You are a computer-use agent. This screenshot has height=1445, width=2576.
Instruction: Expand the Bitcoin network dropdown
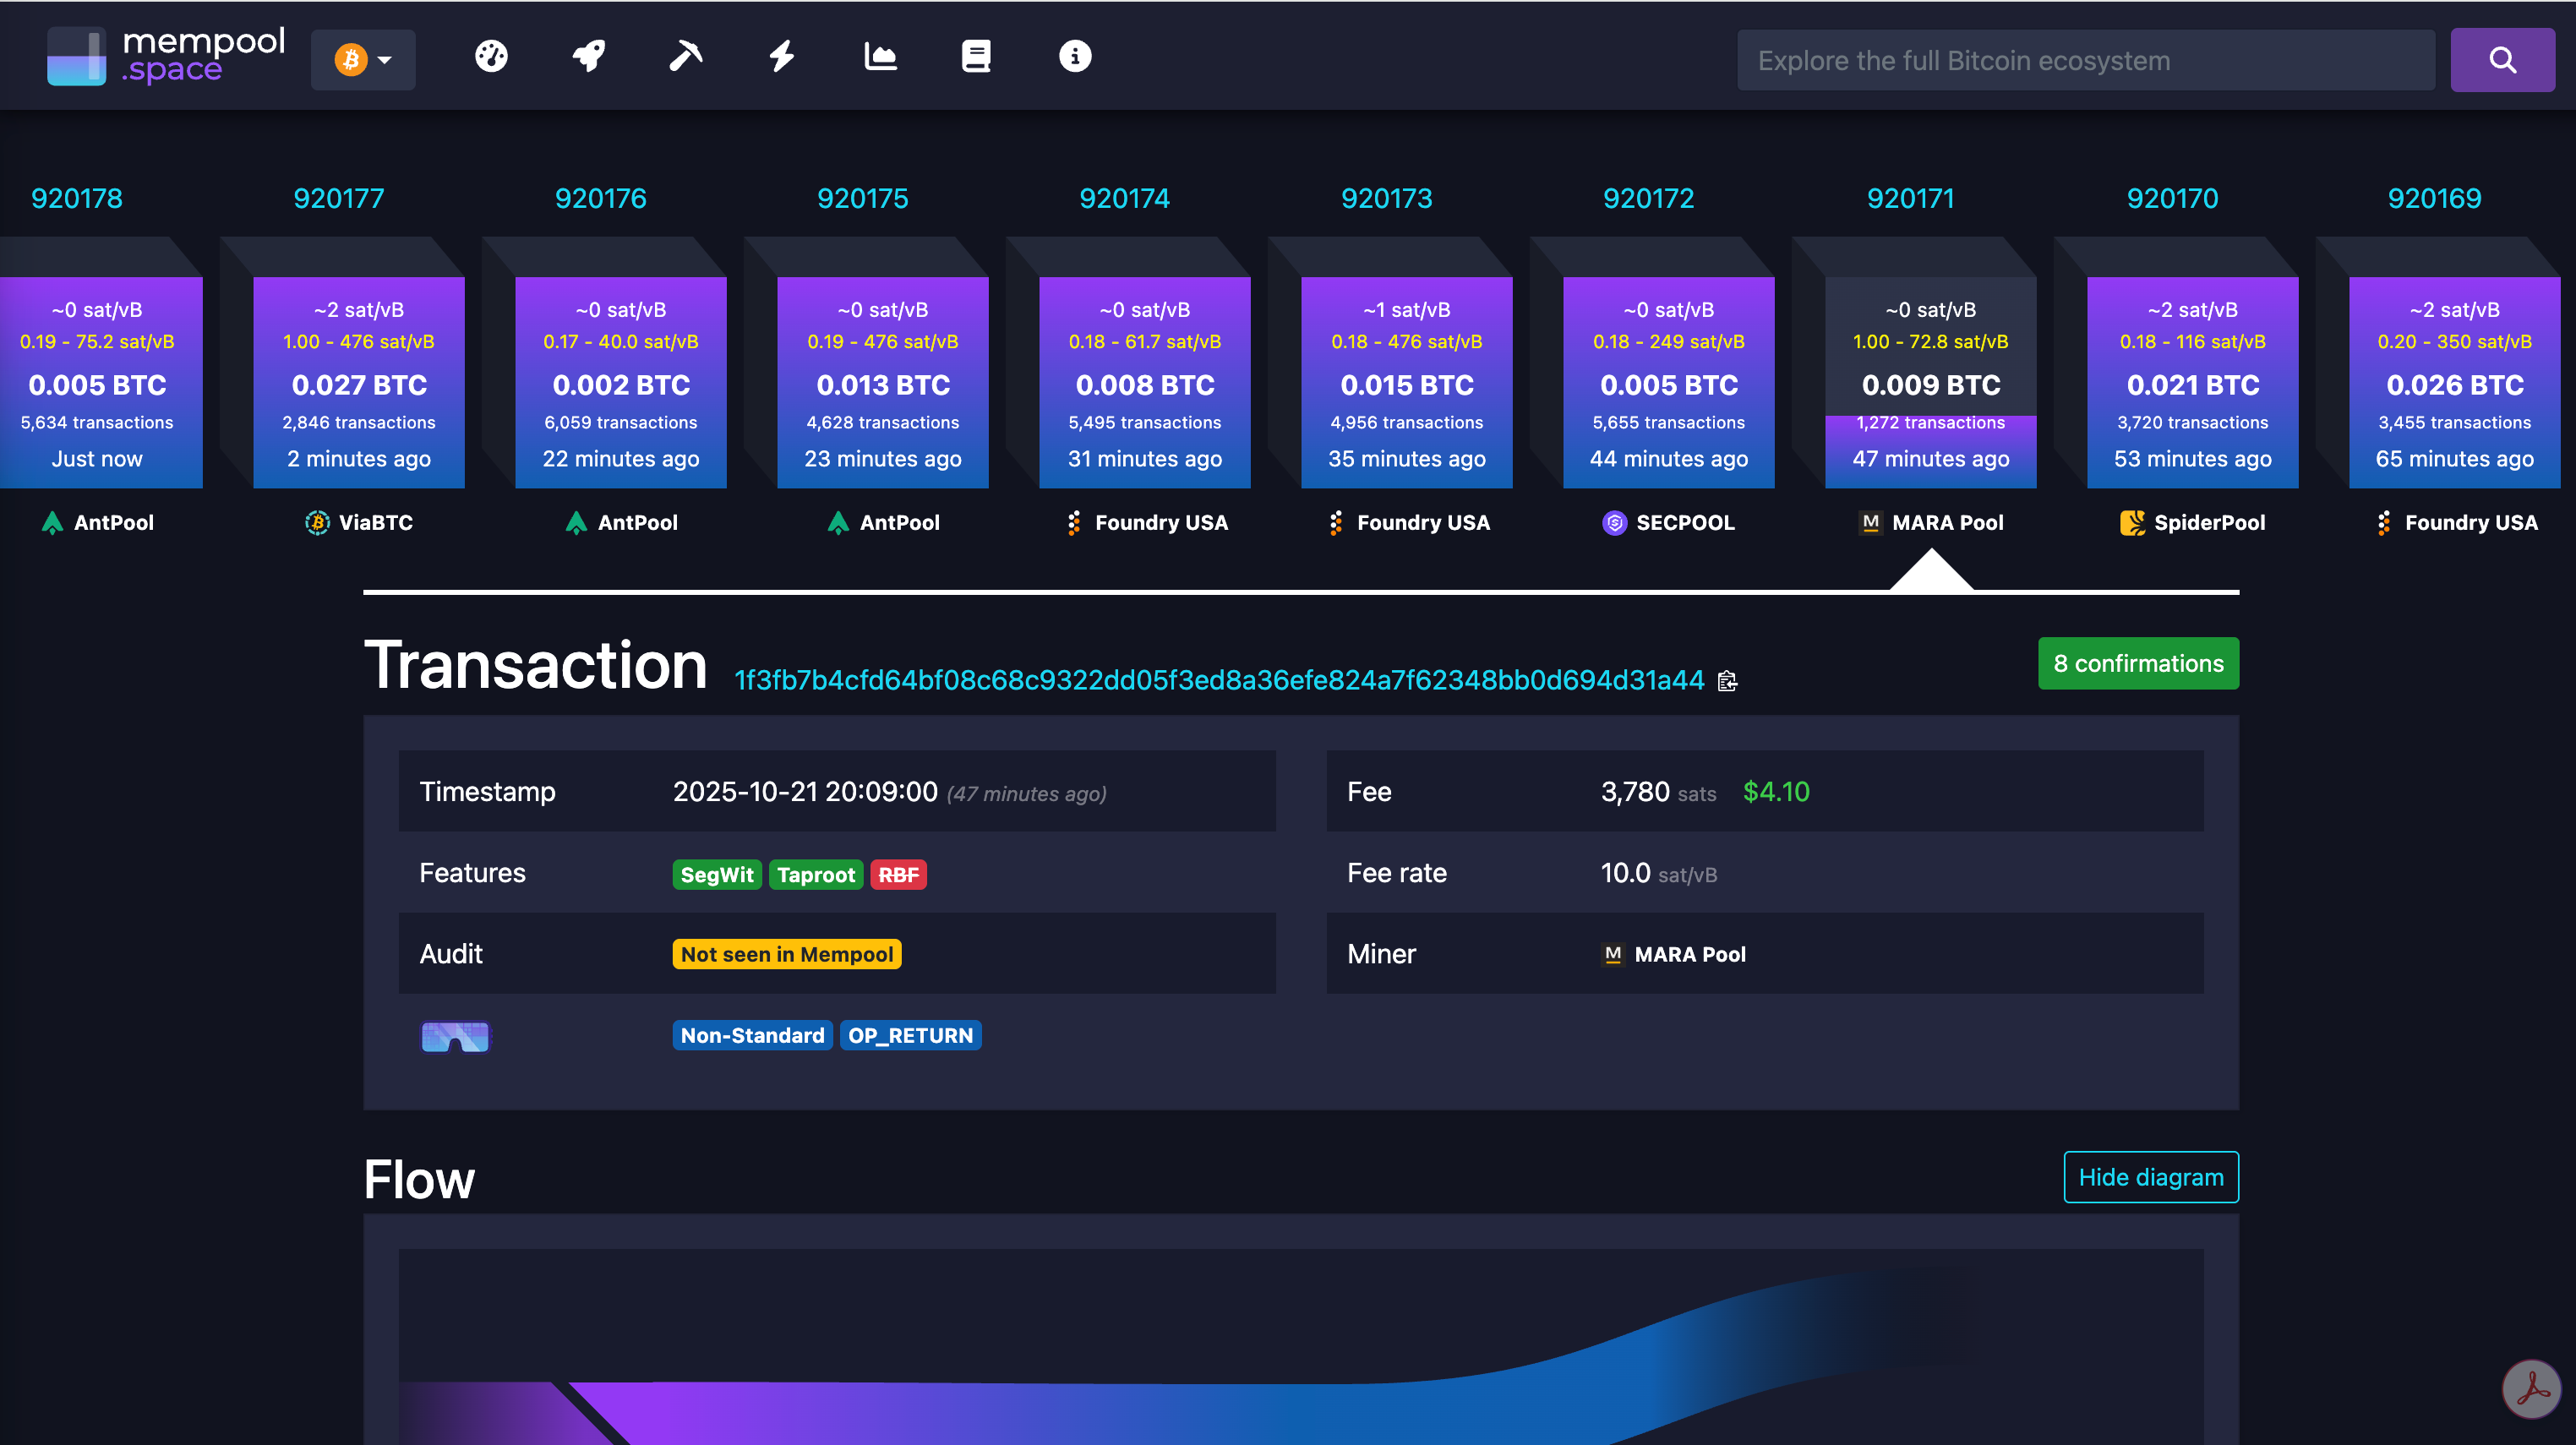363,60
